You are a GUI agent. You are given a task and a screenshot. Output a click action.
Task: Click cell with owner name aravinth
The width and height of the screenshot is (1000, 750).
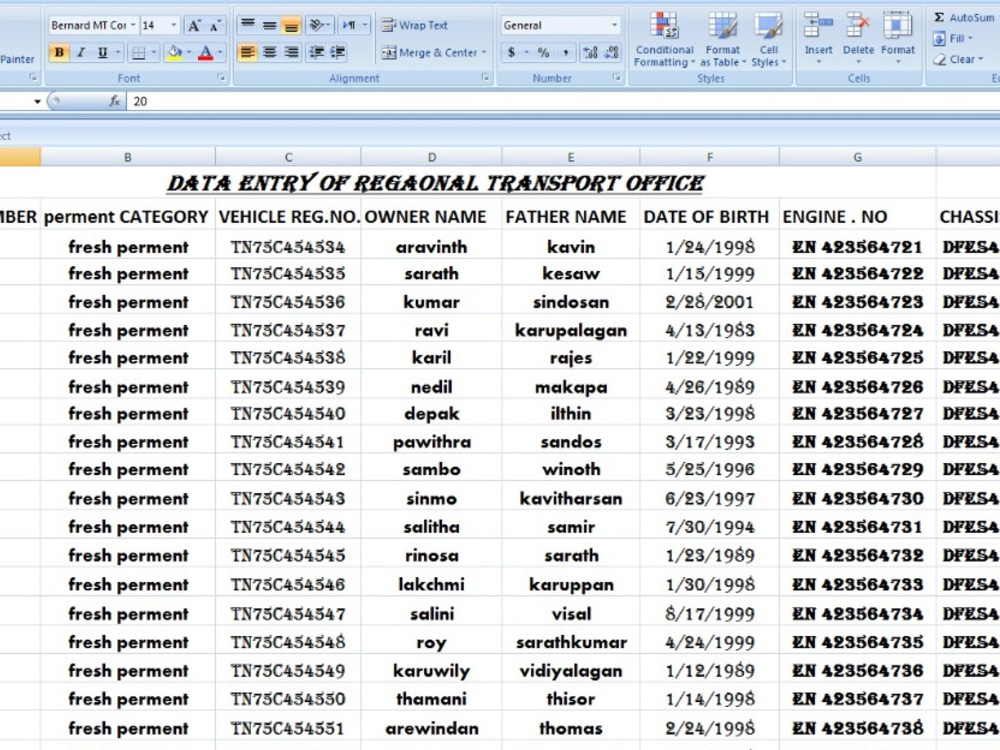tap(432, 247)
